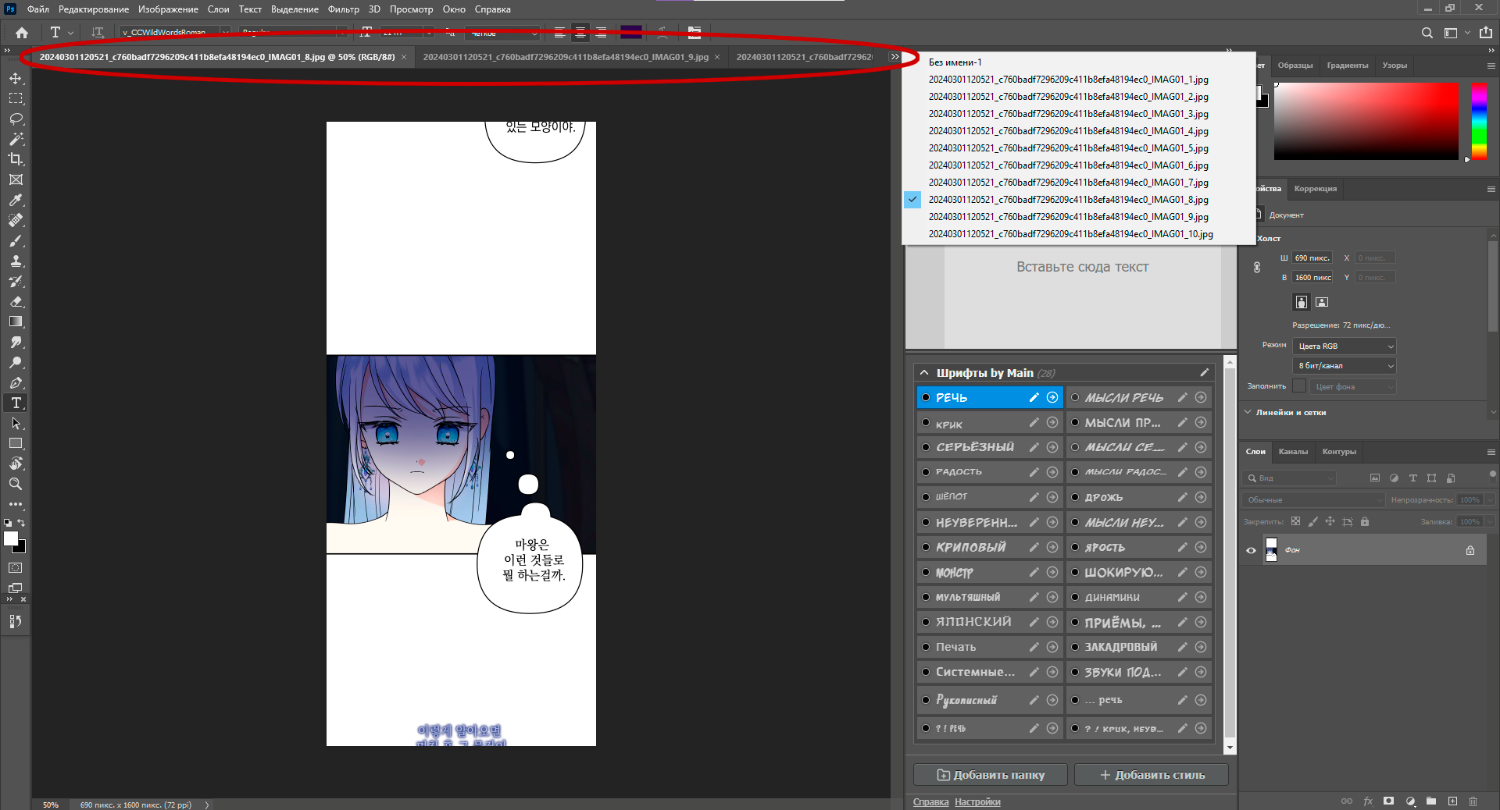Click the Добавить папку button
The image size is (1500, 810).
click(990, 774)
